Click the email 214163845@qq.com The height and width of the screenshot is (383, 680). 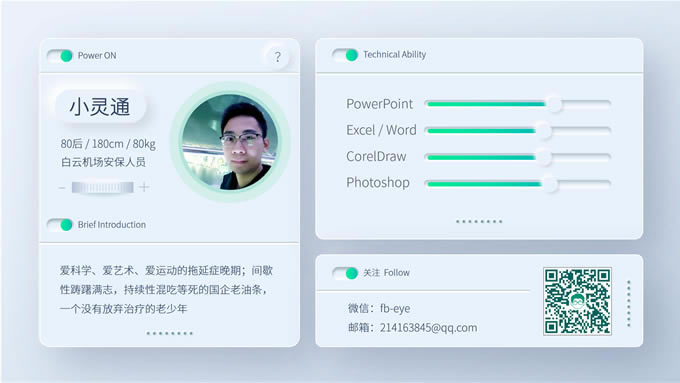(428, 327)
